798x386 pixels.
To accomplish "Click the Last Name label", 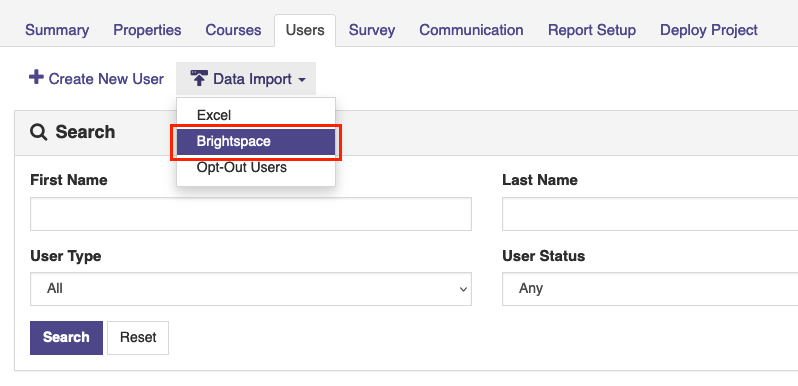I will [540, 180].
